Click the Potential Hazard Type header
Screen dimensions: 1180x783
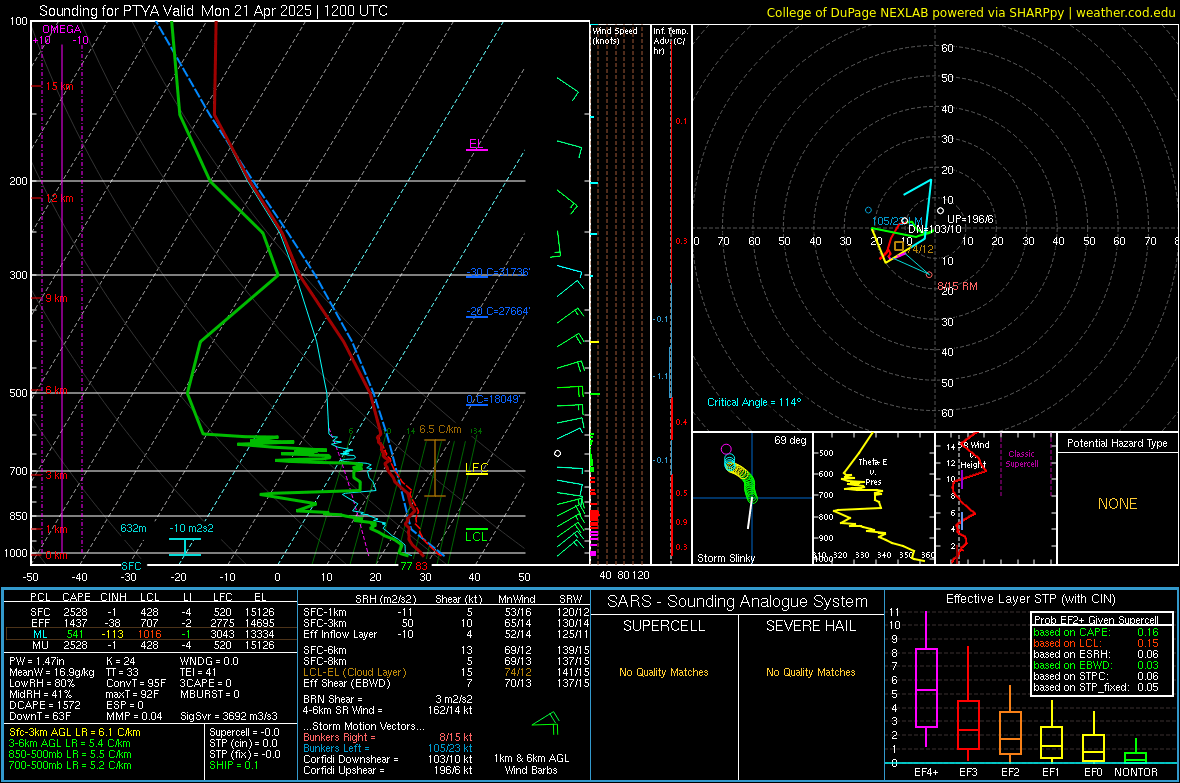(x=1117, y=443)
